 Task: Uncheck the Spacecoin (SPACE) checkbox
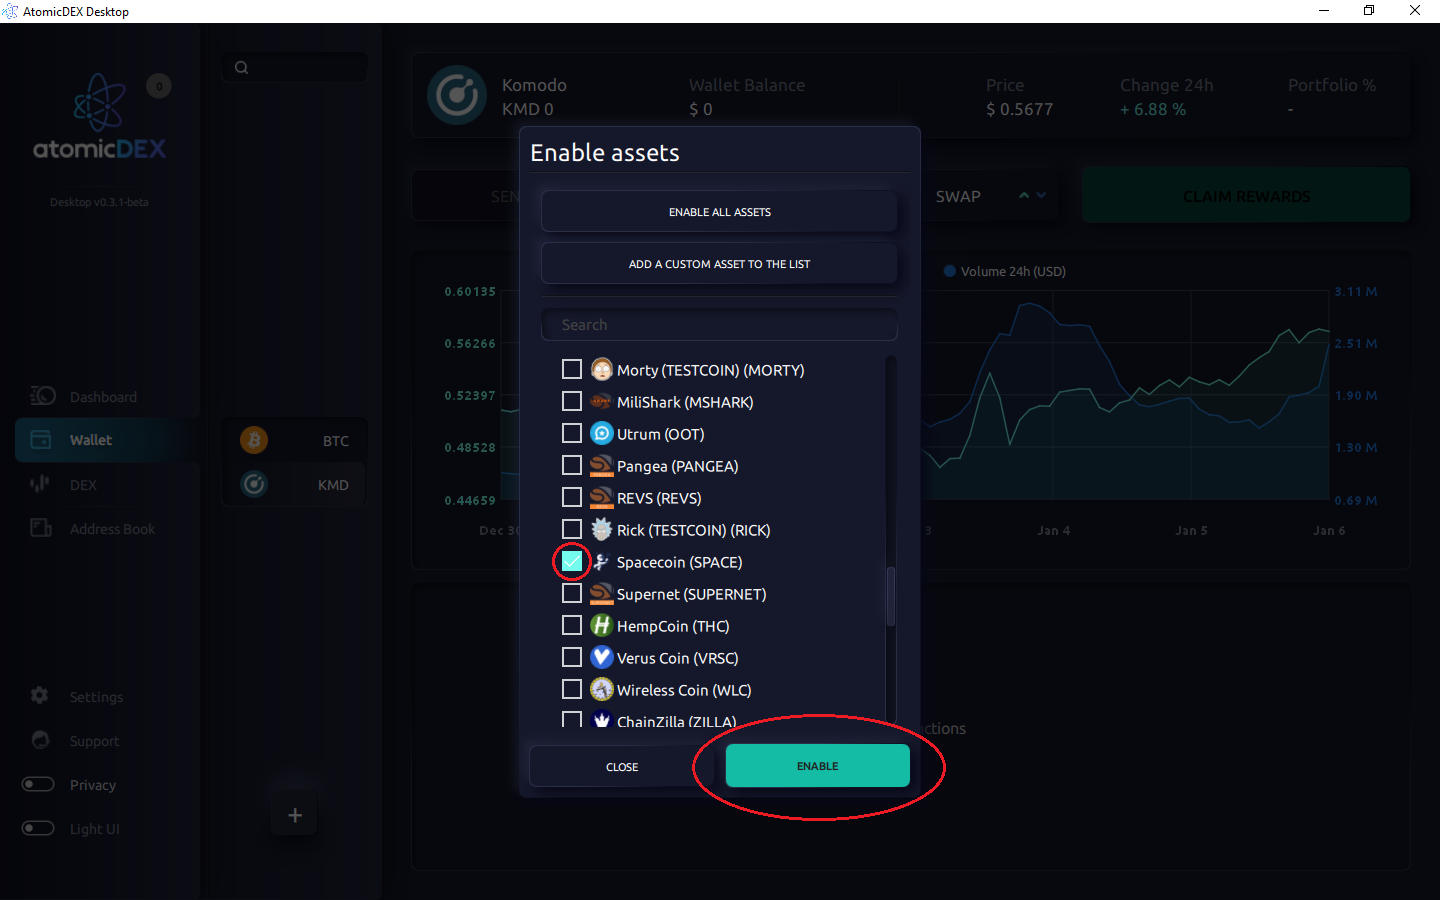point(572,562)
